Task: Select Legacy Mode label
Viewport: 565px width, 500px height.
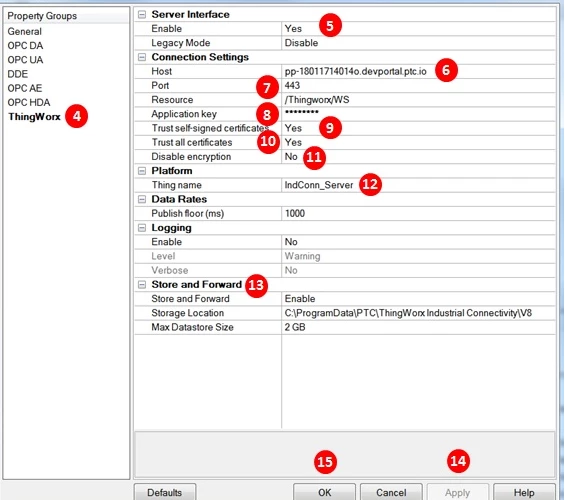Action: tap(181, 43)
